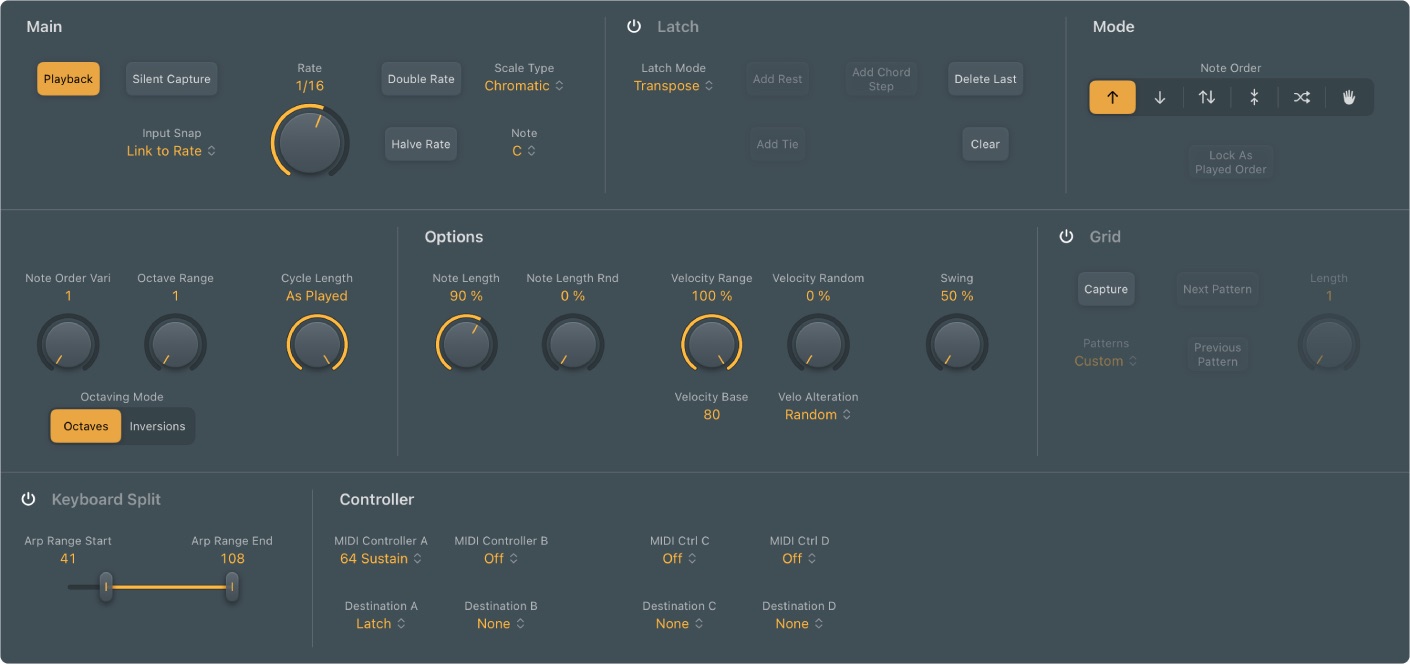Screen dimensions: 1410x666
Task: Switch Octaving Mode to Octaves
Action: (x=86, y=426)
